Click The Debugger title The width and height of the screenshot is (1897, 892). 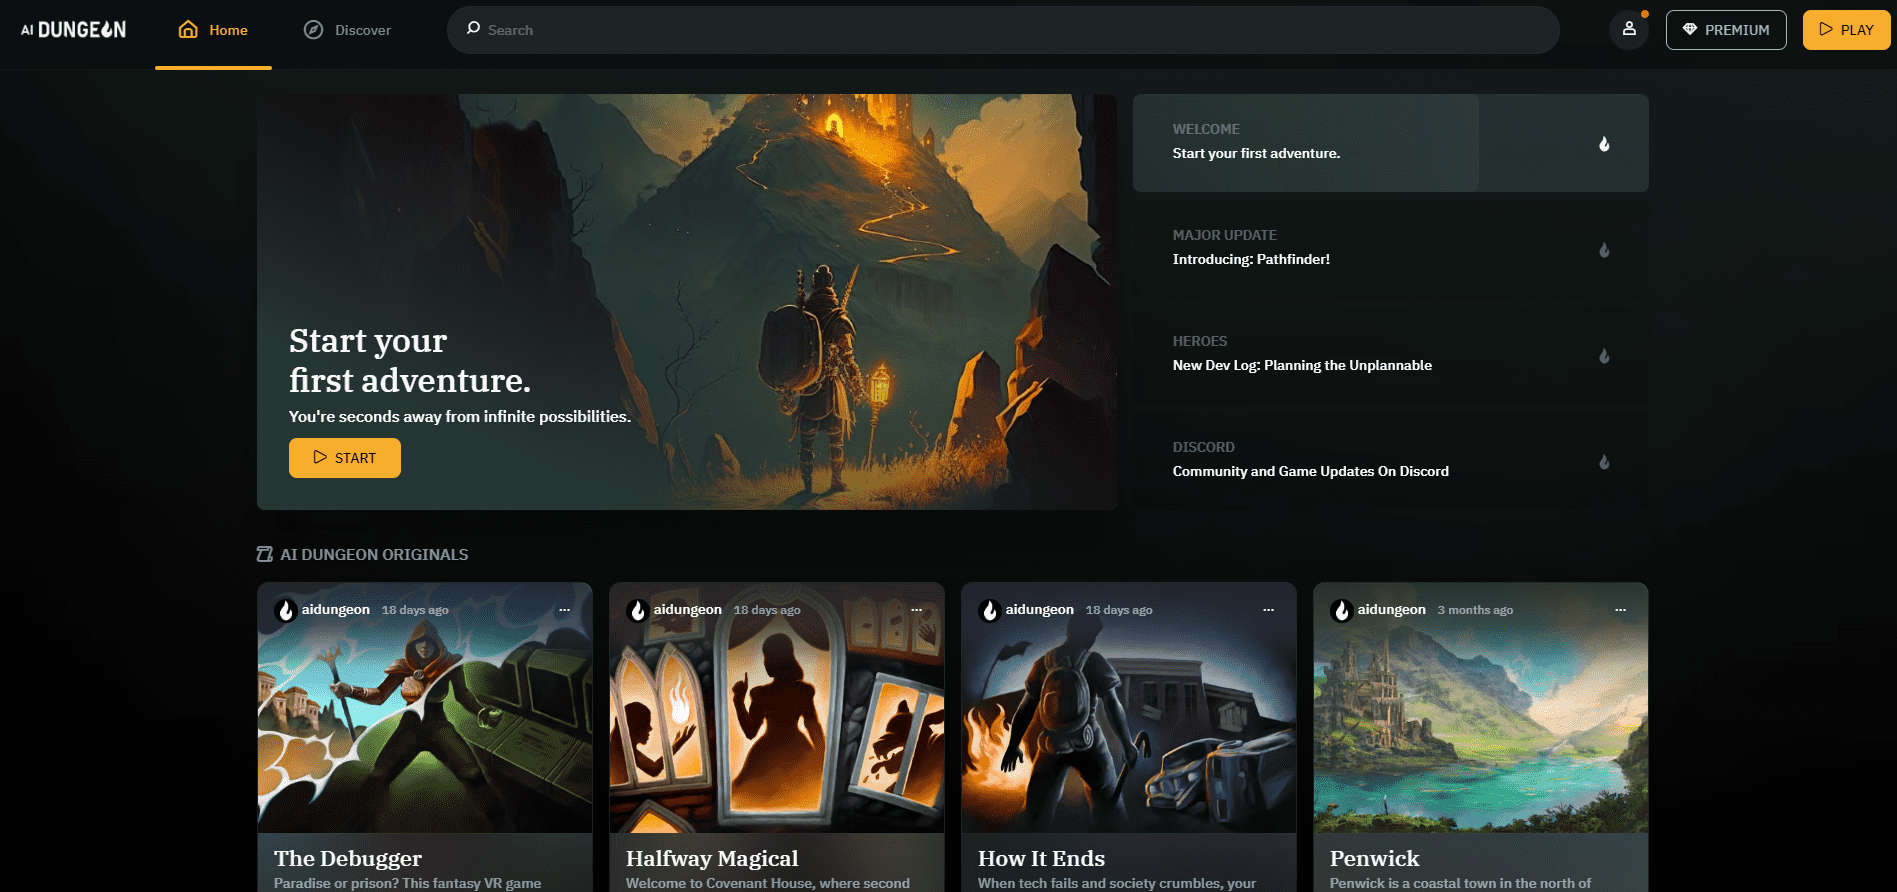(x=348, y=858)
